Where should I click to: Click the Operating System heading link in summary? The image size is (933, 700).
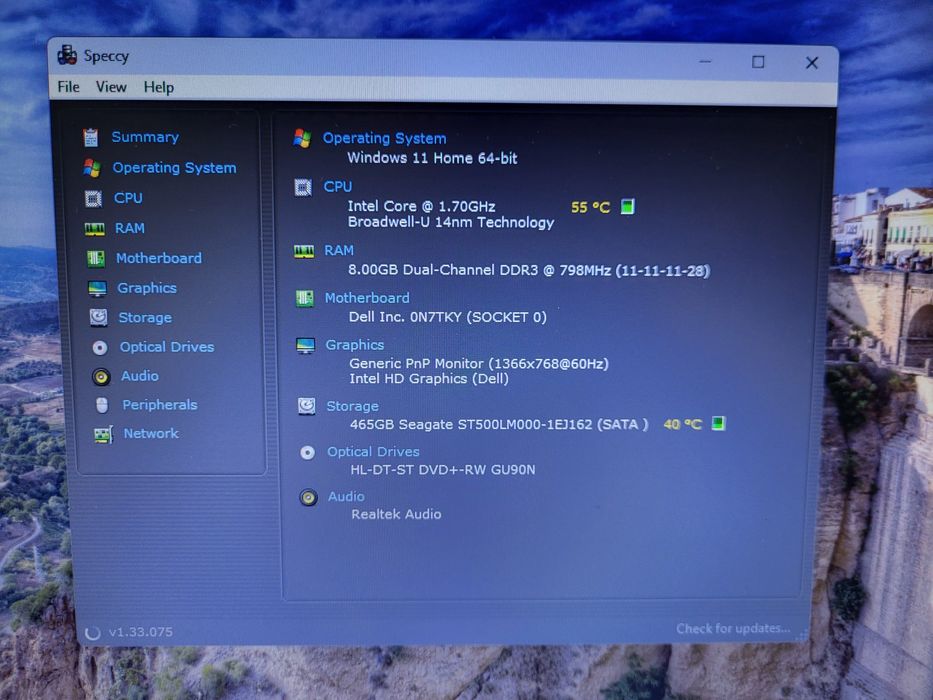(x=384, y=139)
